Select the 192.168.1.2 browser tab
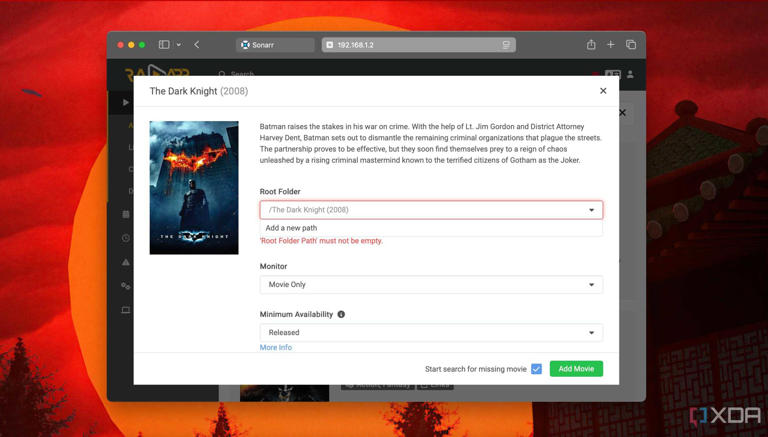 tap(418, 45)
